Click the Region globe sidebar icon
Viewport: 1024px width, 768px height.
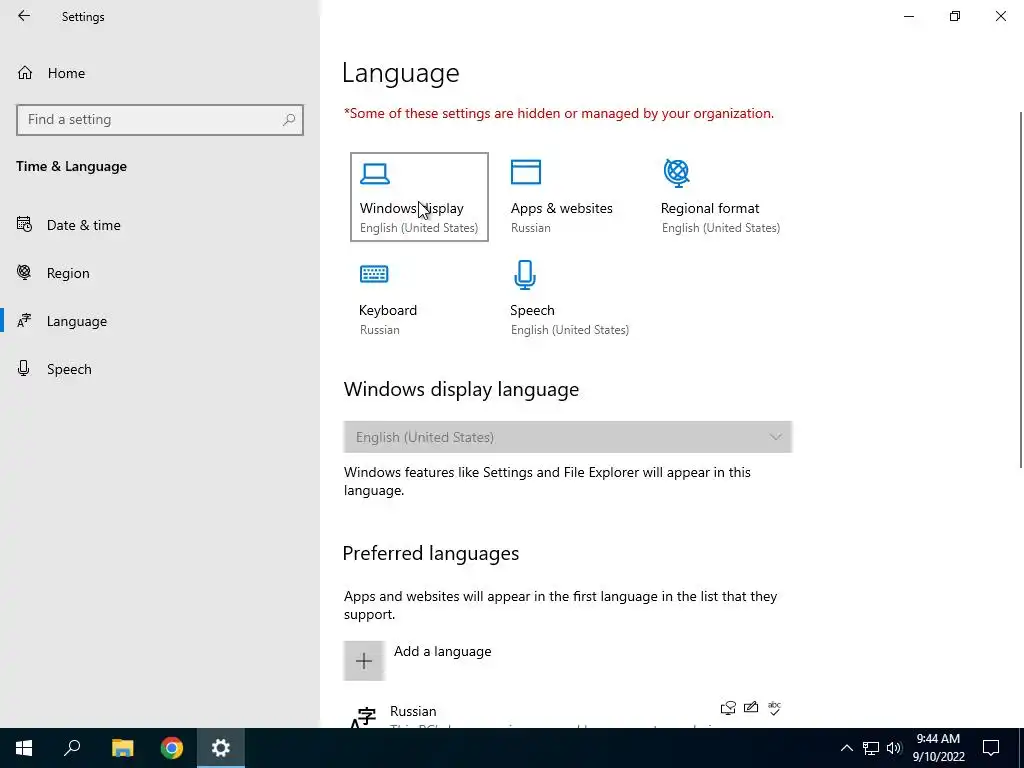coord(24,272)
